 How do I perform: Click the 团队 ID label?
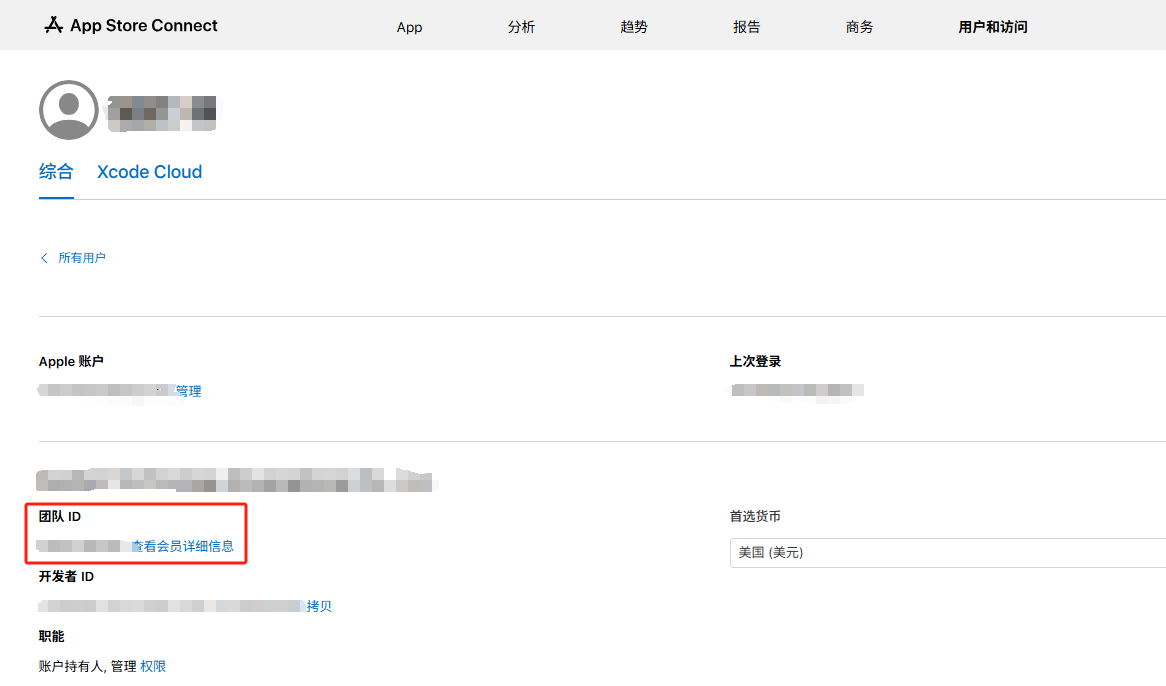click(x=60, y=517)
